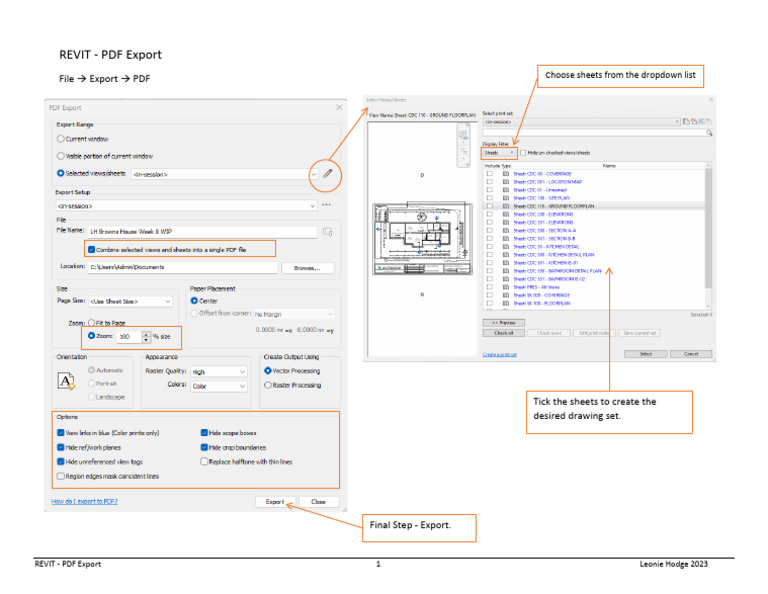Click the sheet icon in the KITCHEN DETAIL PLAN row
Viewport: 768px width, 594px height.
pyautogui.click(x=505, y=255)
